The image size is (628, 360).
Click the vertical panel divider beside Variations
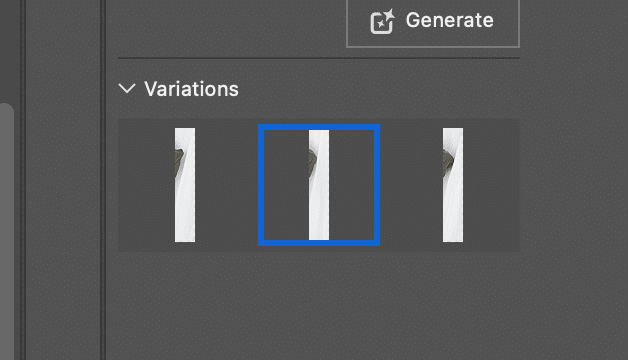point(103,180)
